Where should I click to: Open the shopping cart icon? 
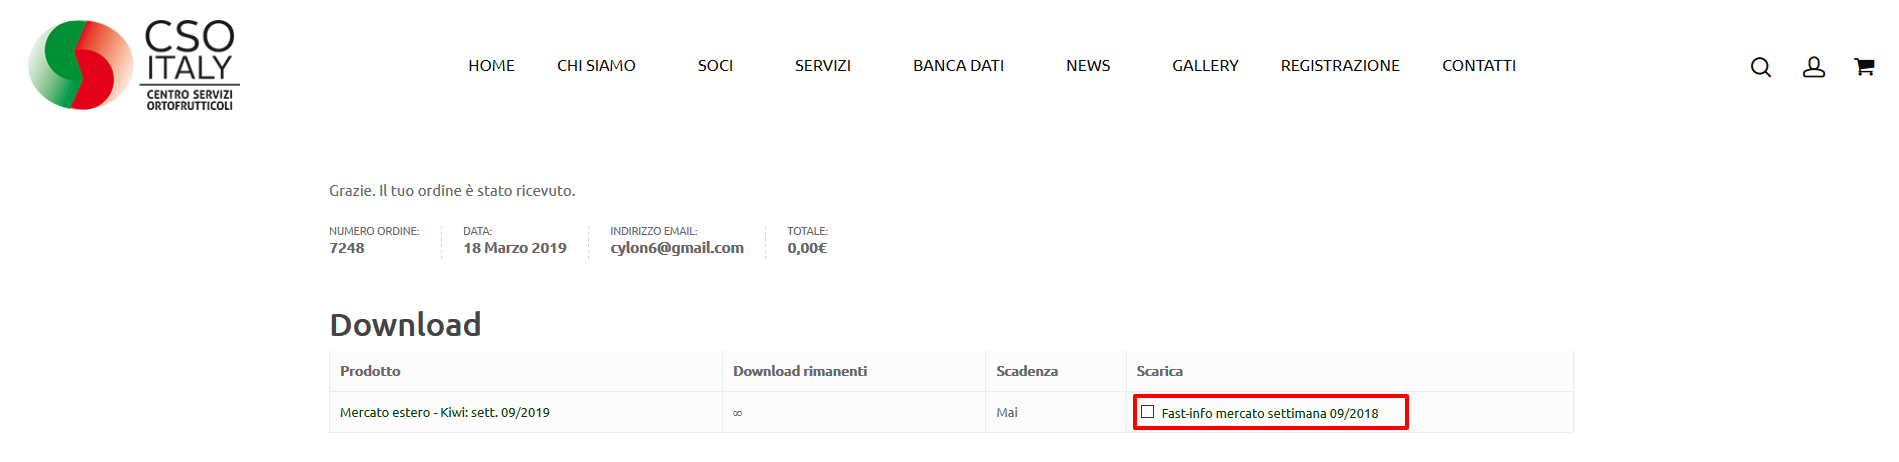click(1864, 67)
